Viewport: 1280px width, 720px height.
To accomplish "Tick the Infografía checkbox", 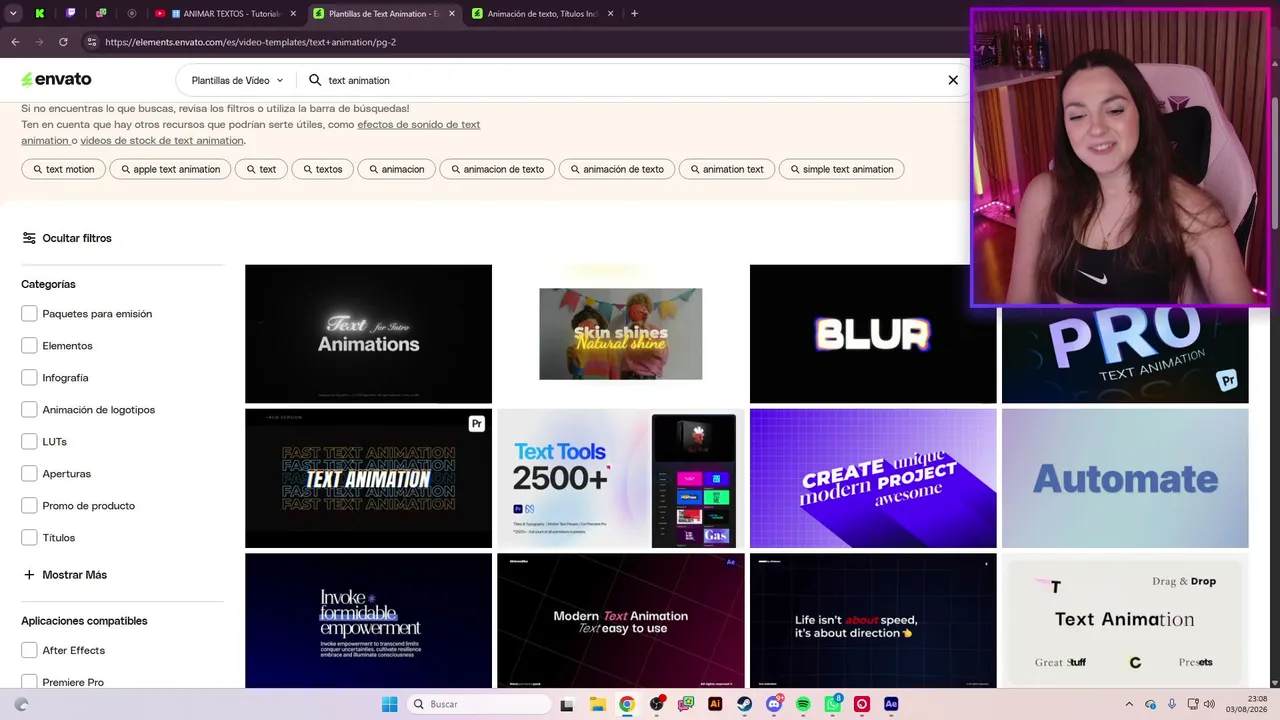I will 29,378.
